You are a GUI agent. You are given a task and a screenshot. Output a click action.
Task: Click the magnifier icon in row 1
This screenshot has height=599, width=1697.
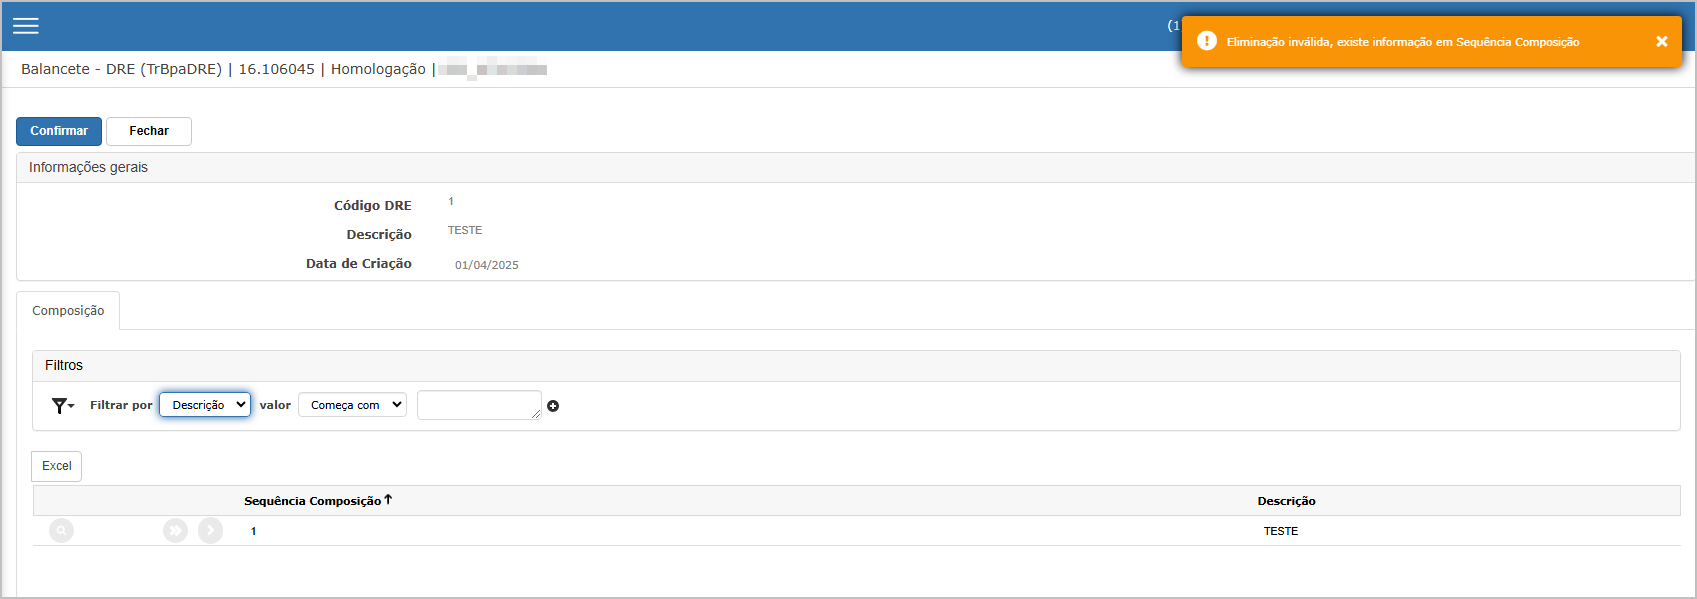62,530
